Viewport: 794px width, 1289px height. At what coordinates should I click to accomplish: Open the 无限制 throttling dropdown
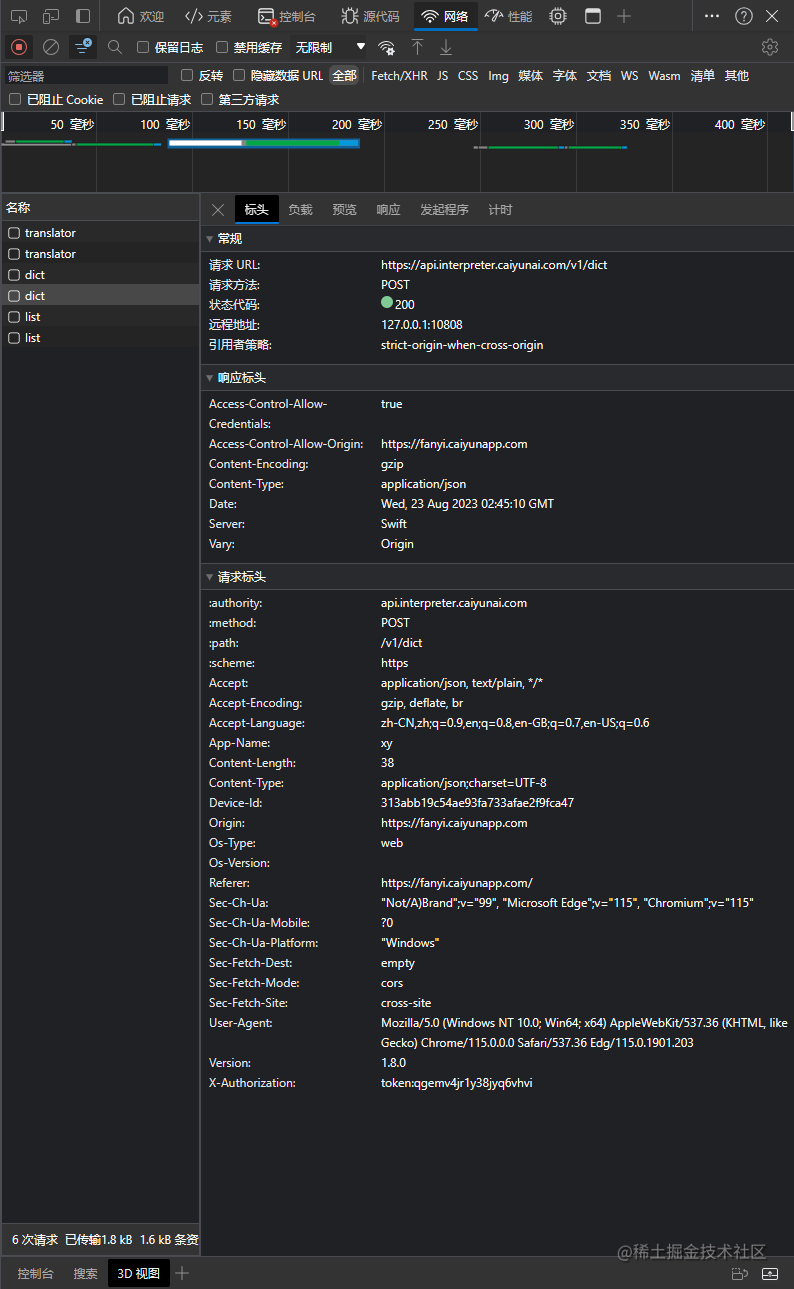[x=330, y=47]
